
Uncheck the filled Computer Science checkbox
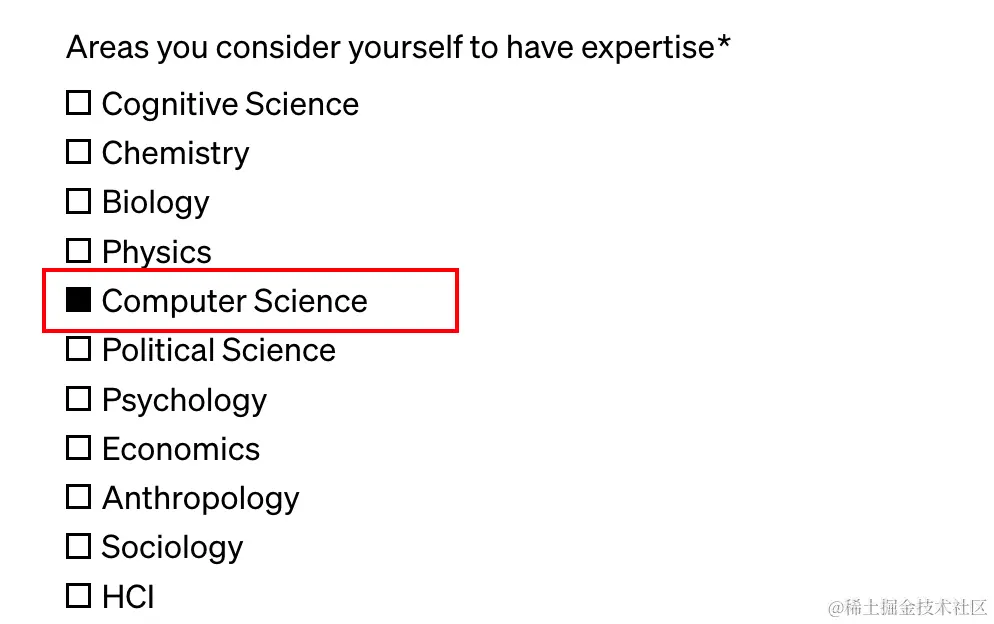79,300
